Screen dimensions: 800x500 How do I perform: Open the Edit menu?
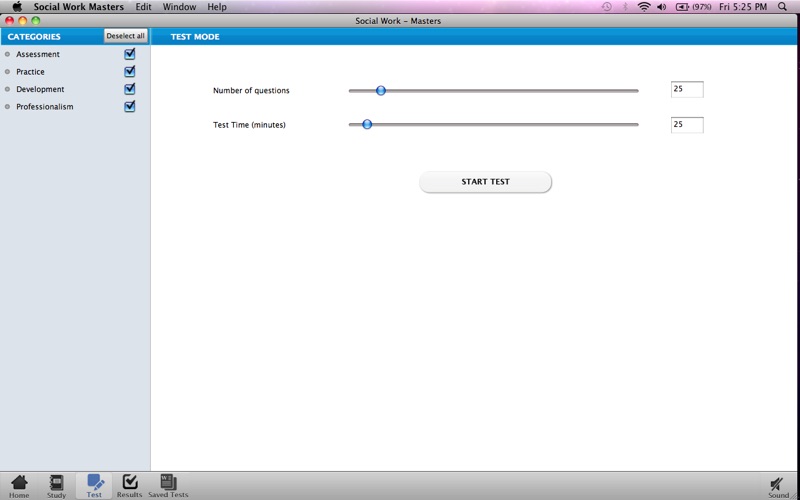pyautogui.click(x=143, y=7)
